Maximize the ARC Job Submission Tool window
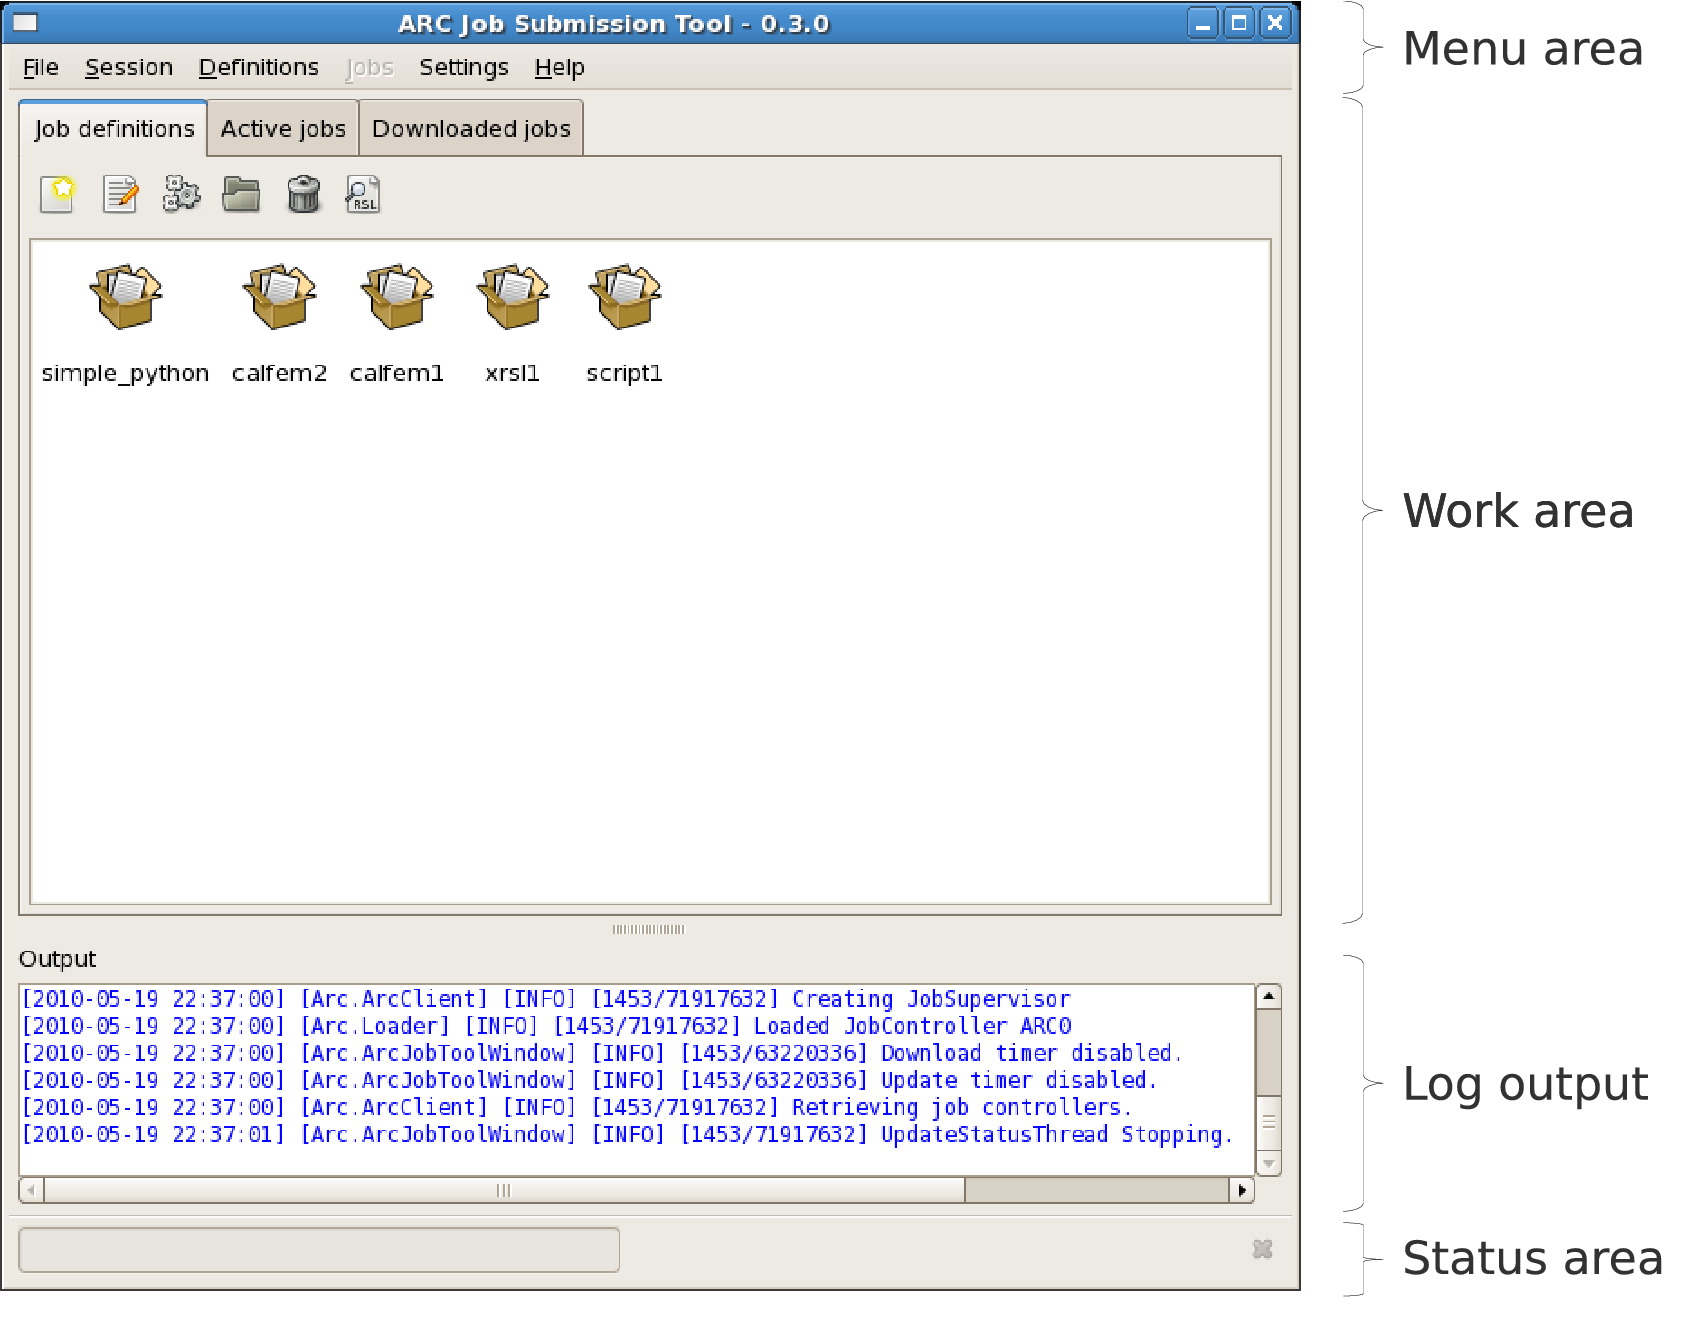The width and height of the screenshot is (1707, 1323). pyautogui.click(x=1239, y=23)
